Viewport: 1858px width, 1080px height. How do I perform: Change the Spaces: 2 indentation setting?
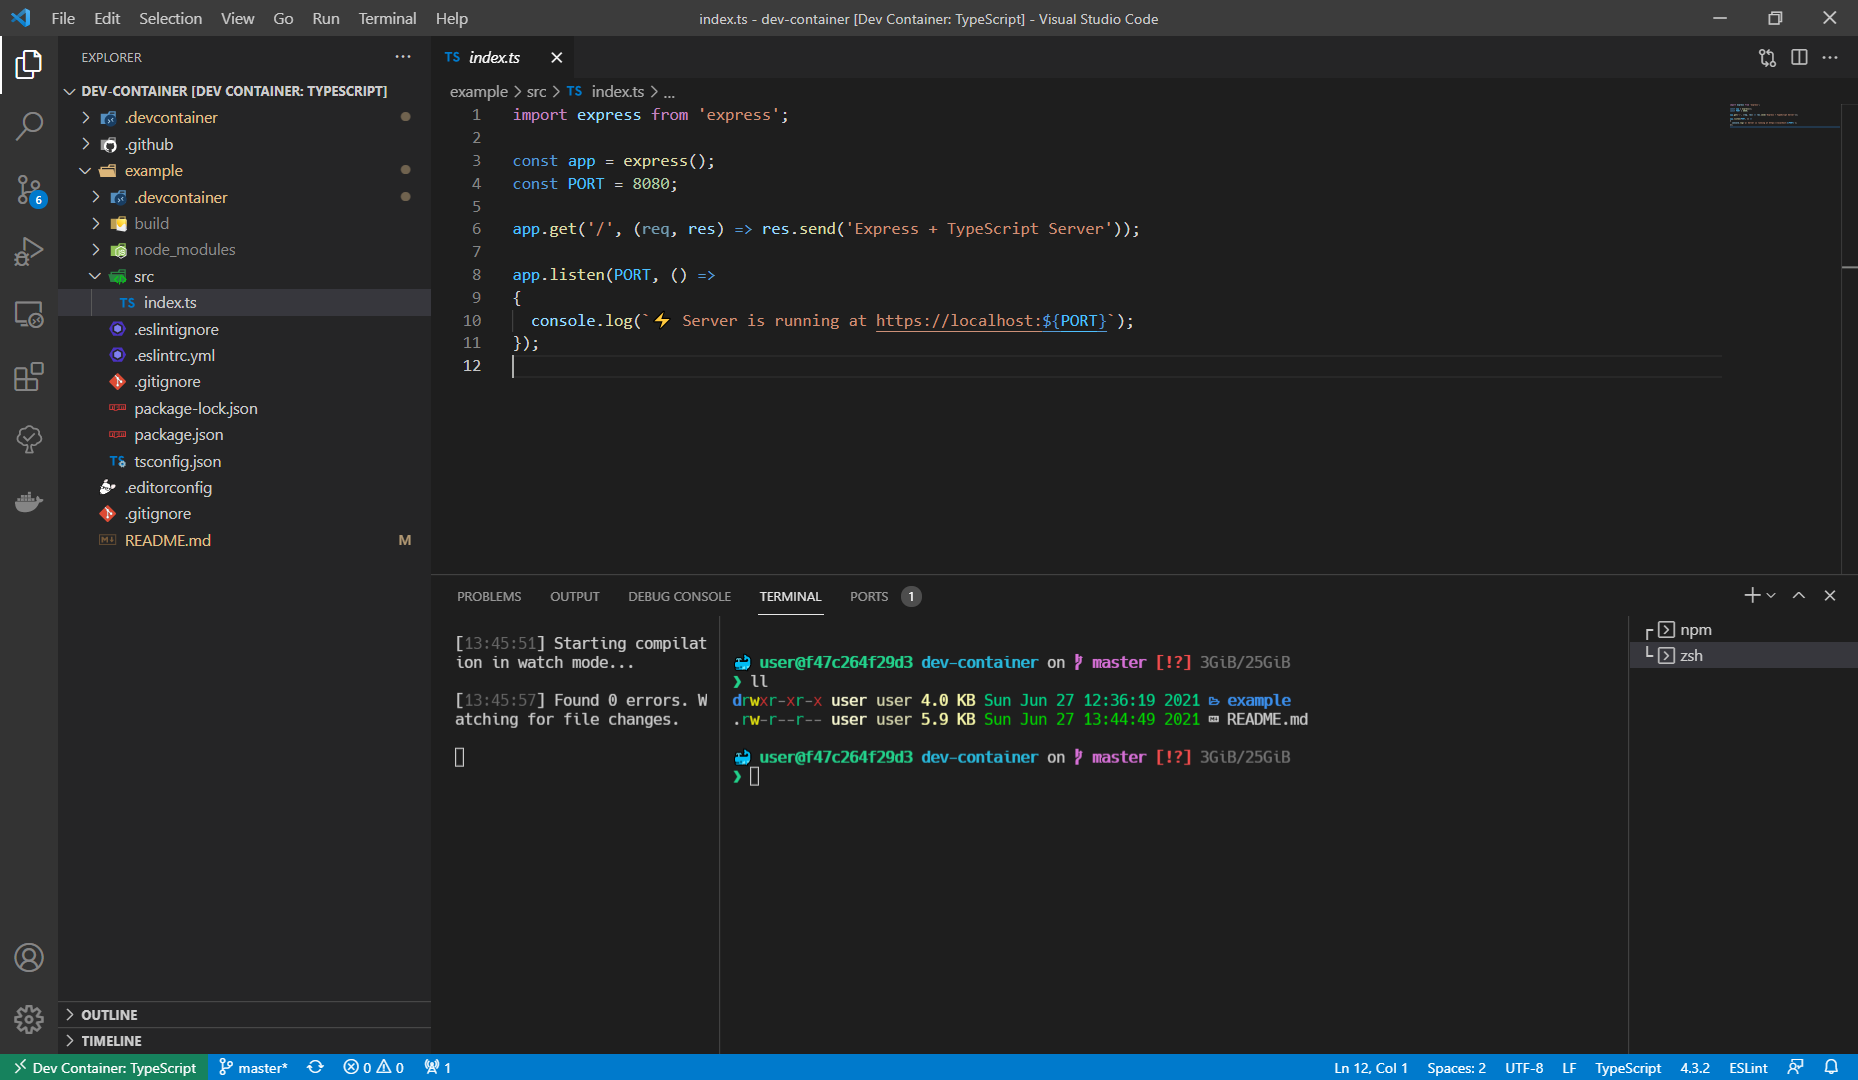click(x=1456, y=1068)
